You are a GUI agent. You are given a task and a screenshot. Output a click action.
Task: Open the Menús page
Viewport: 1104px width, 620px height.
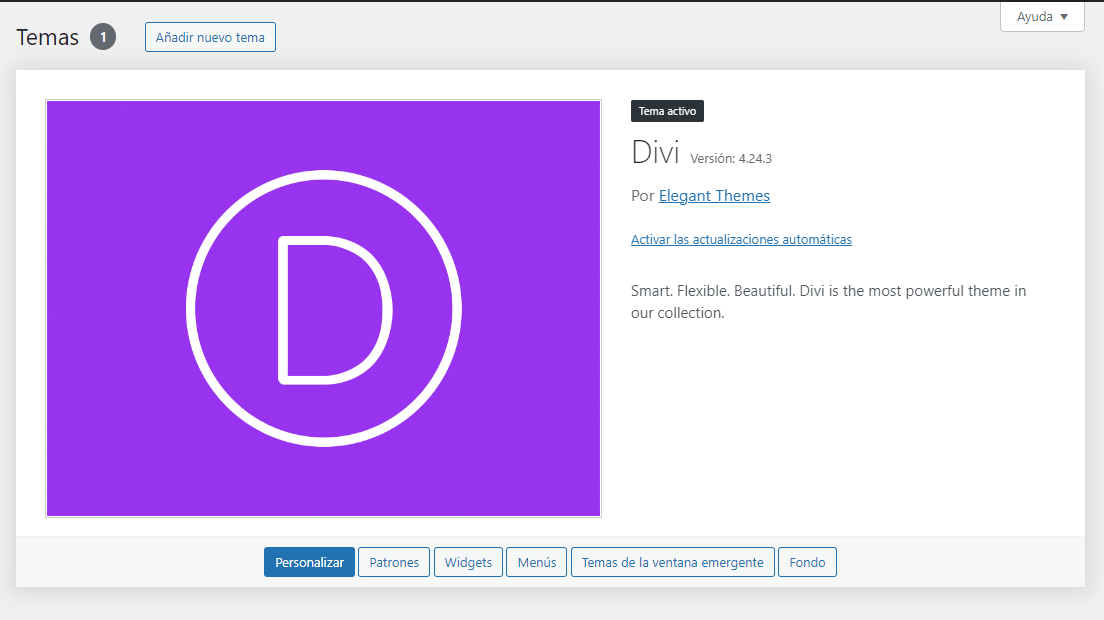(537, 562)
